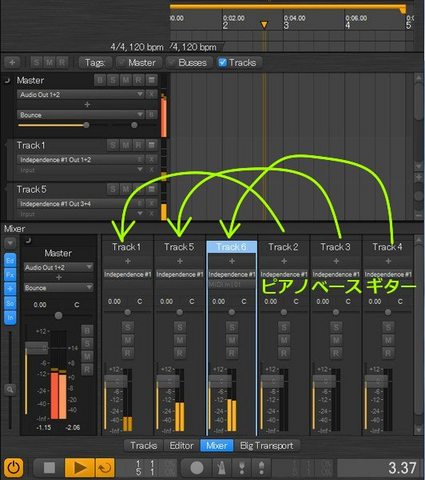
Task: Click the mixer Master channel fader handle
Action: point(37,348)
